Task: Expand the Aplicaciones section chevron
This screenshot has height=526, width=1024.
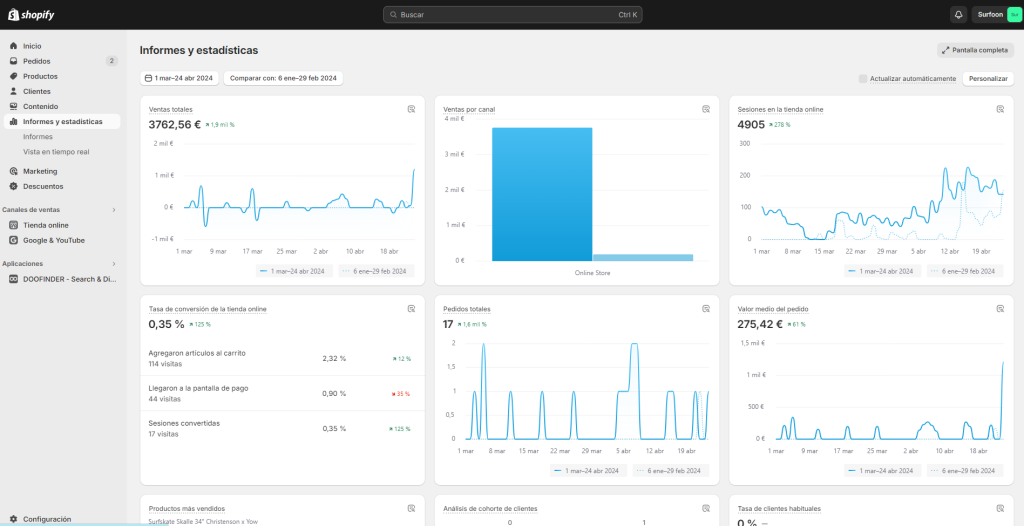Action: point(113,264)
